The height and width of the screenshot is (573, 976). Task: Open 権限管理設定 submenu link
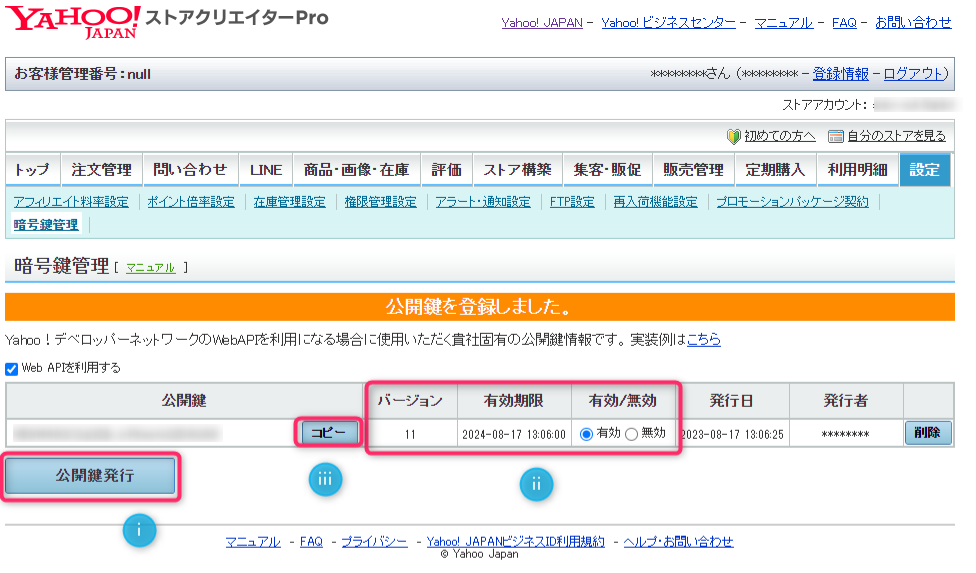(380, 202)
